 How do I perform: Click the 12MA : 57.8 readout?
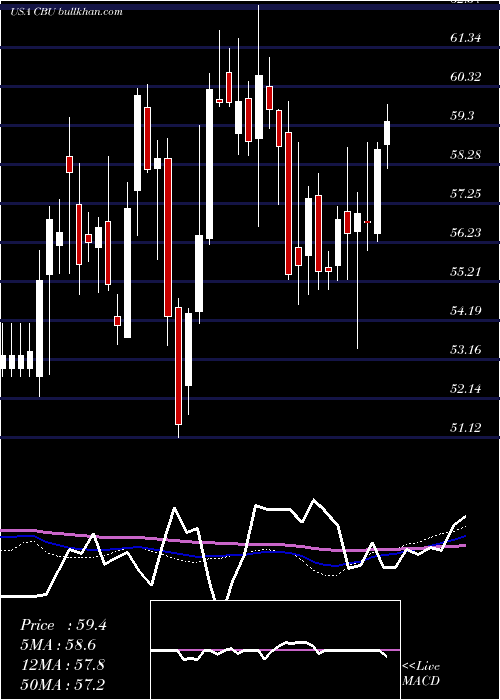pyautogui.click(x=63, y=664)
